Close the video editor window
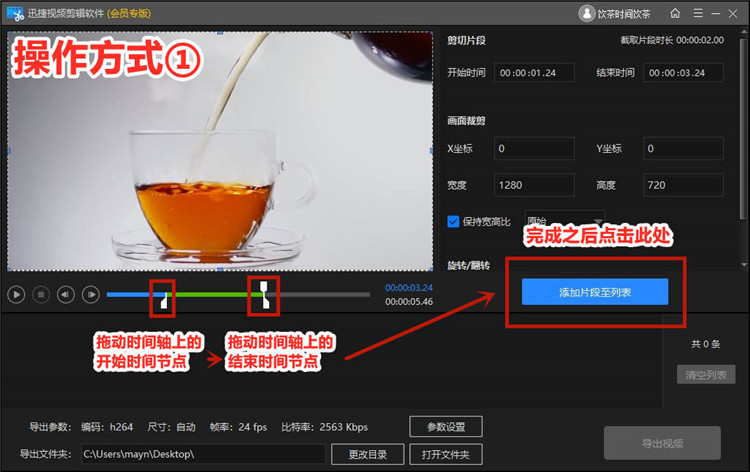 coord(733,14)
